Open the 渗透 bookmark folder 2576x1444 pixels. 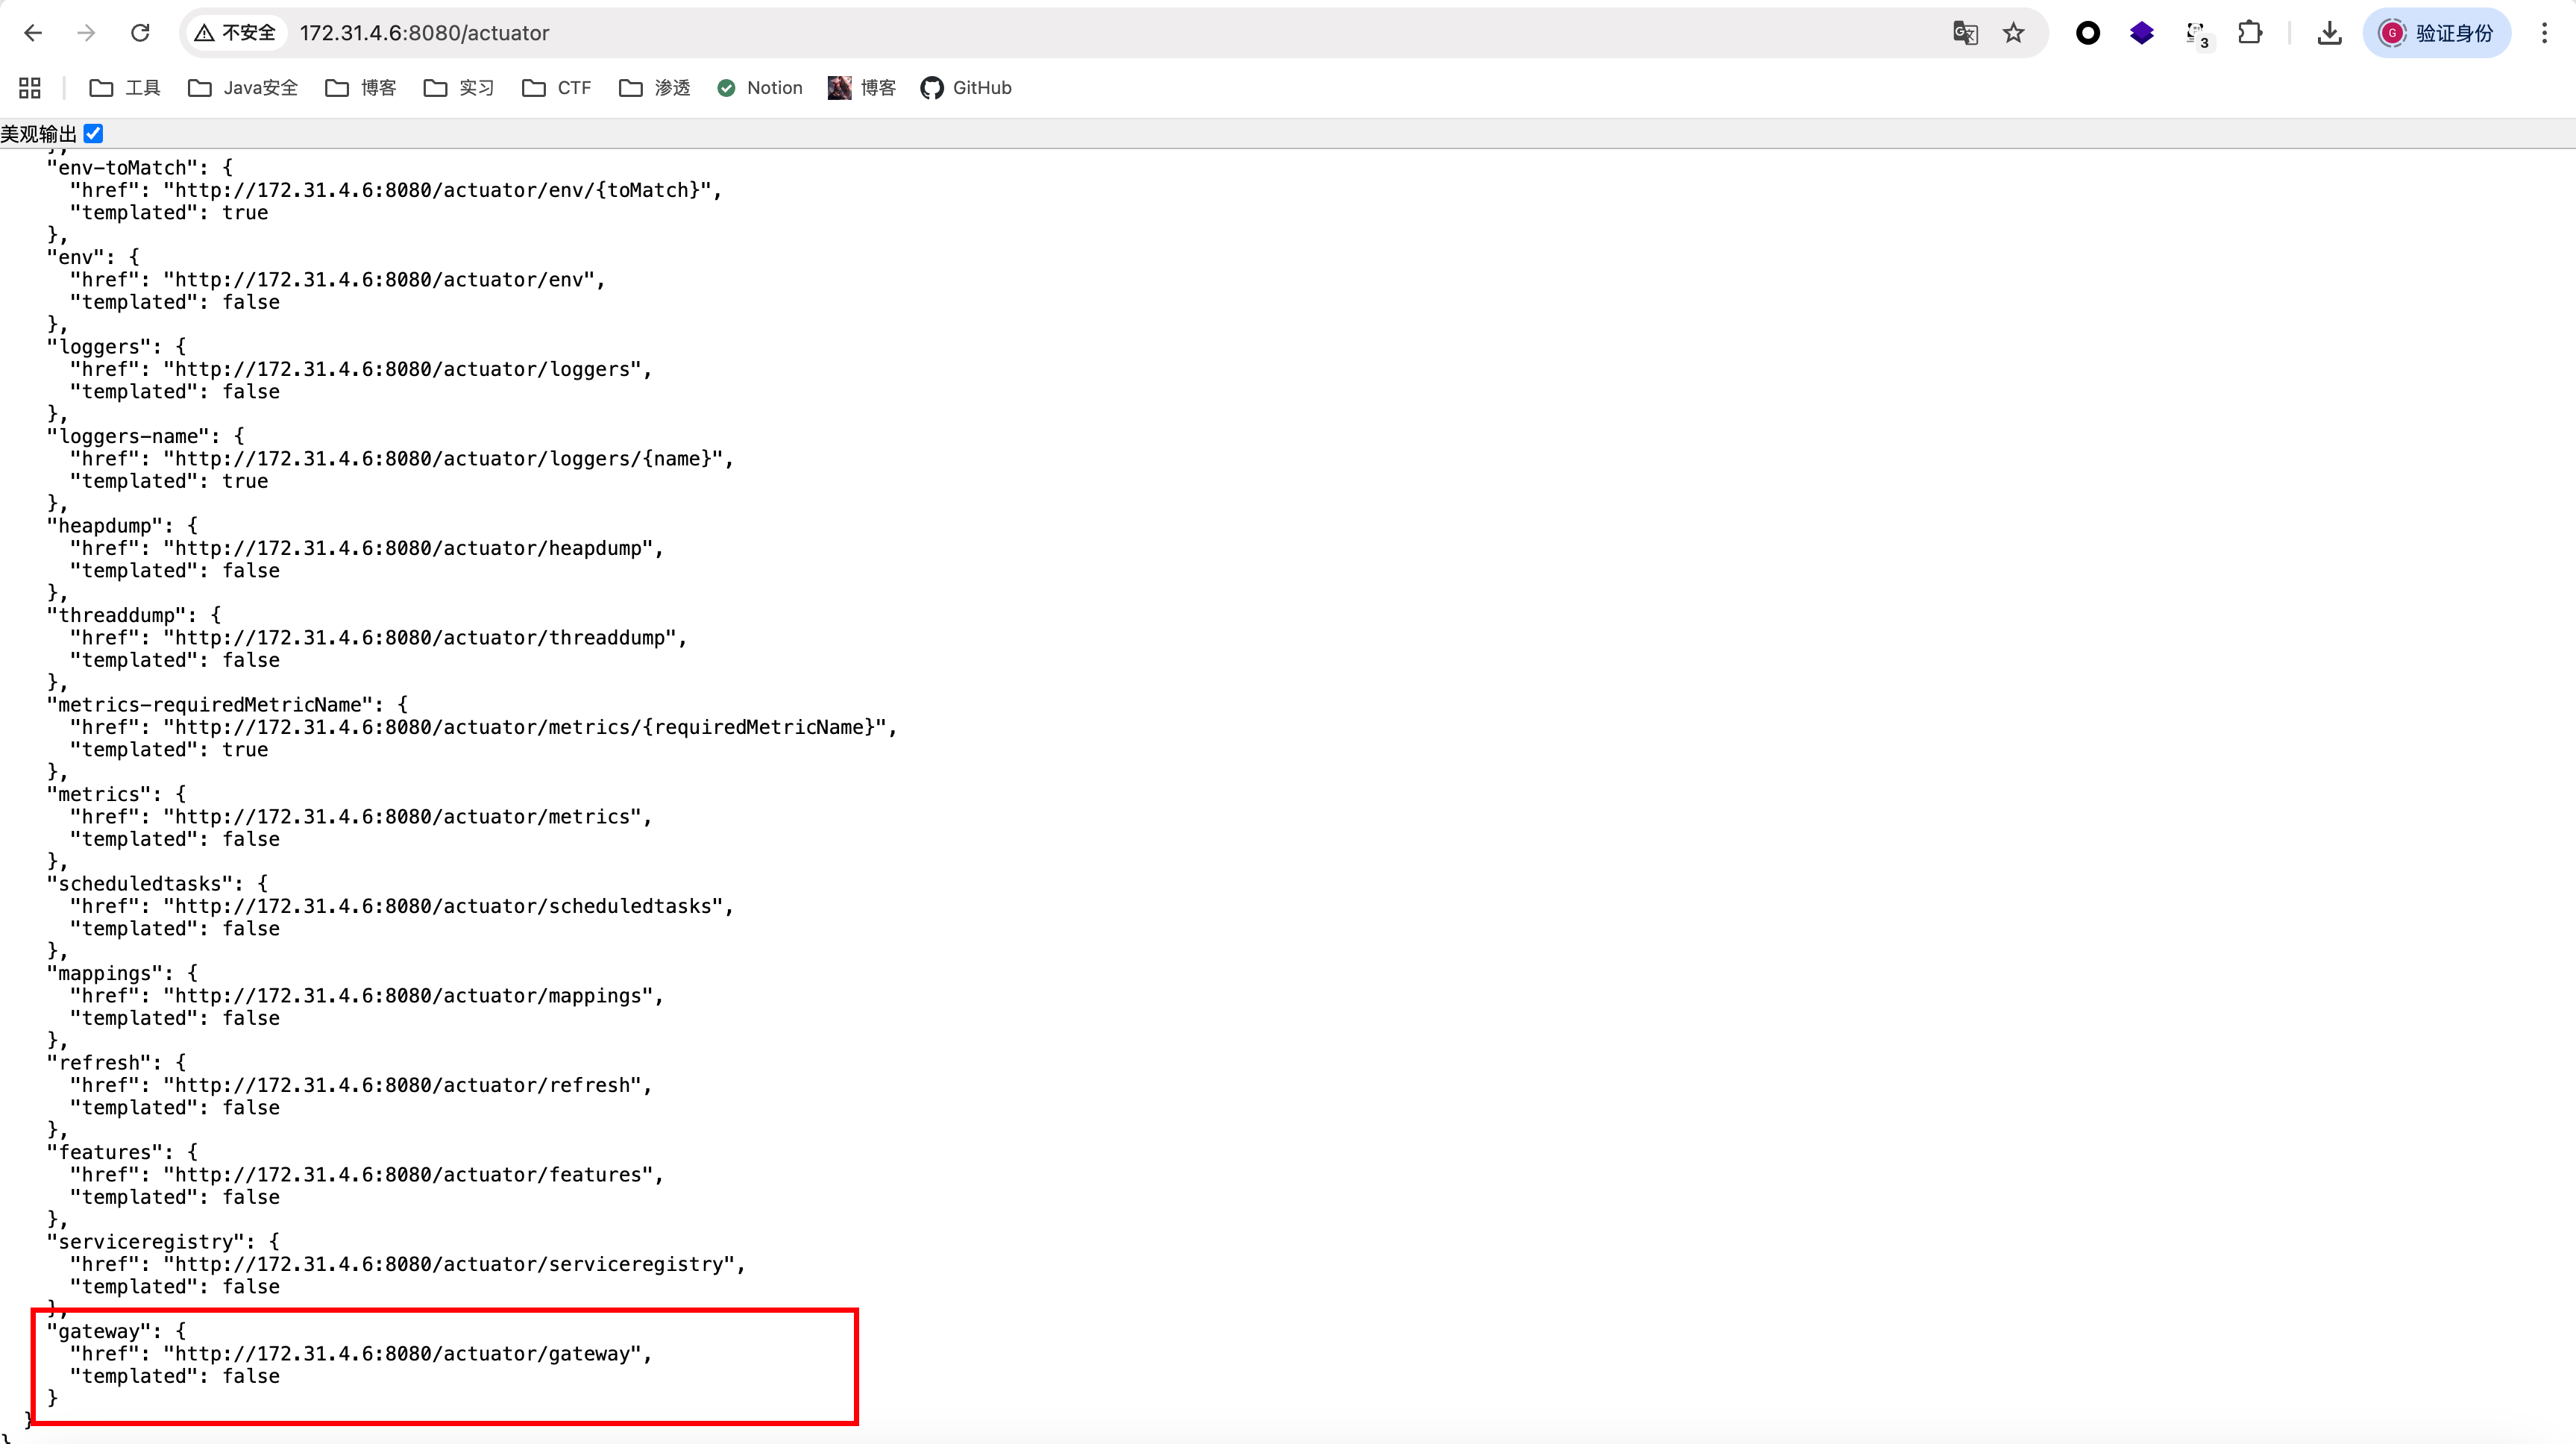click(x=655, y=88)
